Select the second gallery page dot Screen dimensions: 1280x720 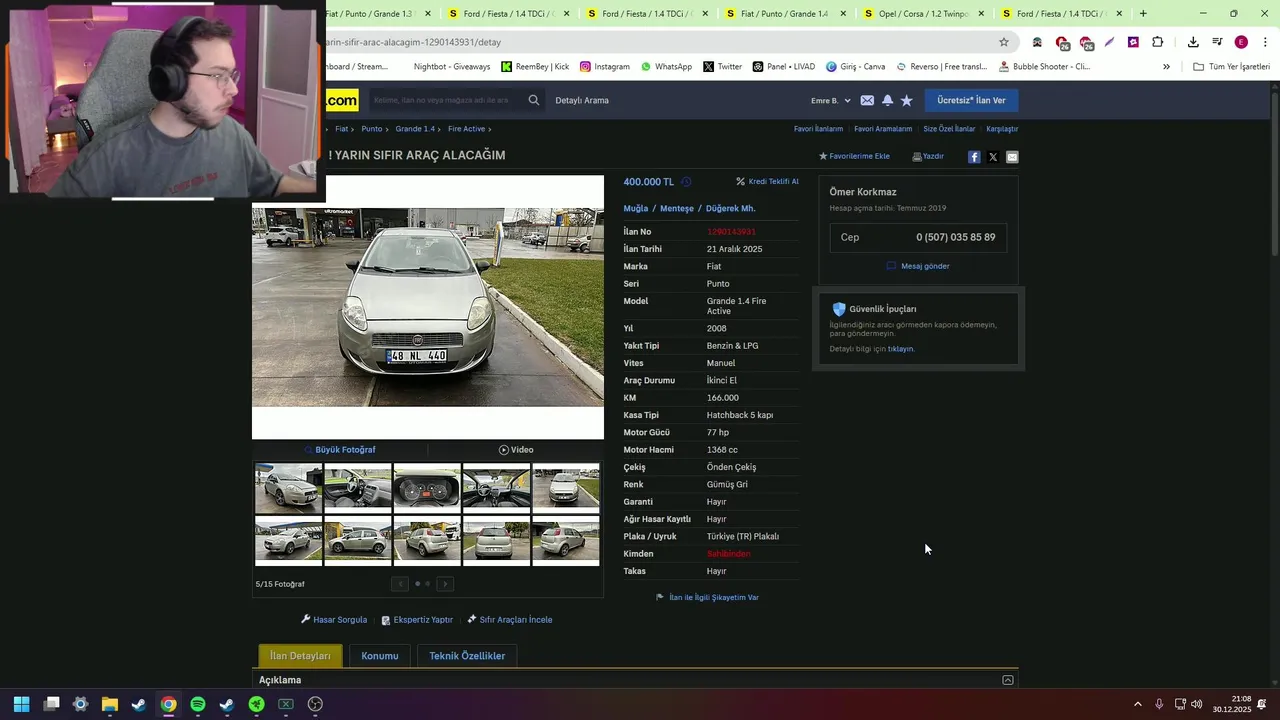point(428,584)
